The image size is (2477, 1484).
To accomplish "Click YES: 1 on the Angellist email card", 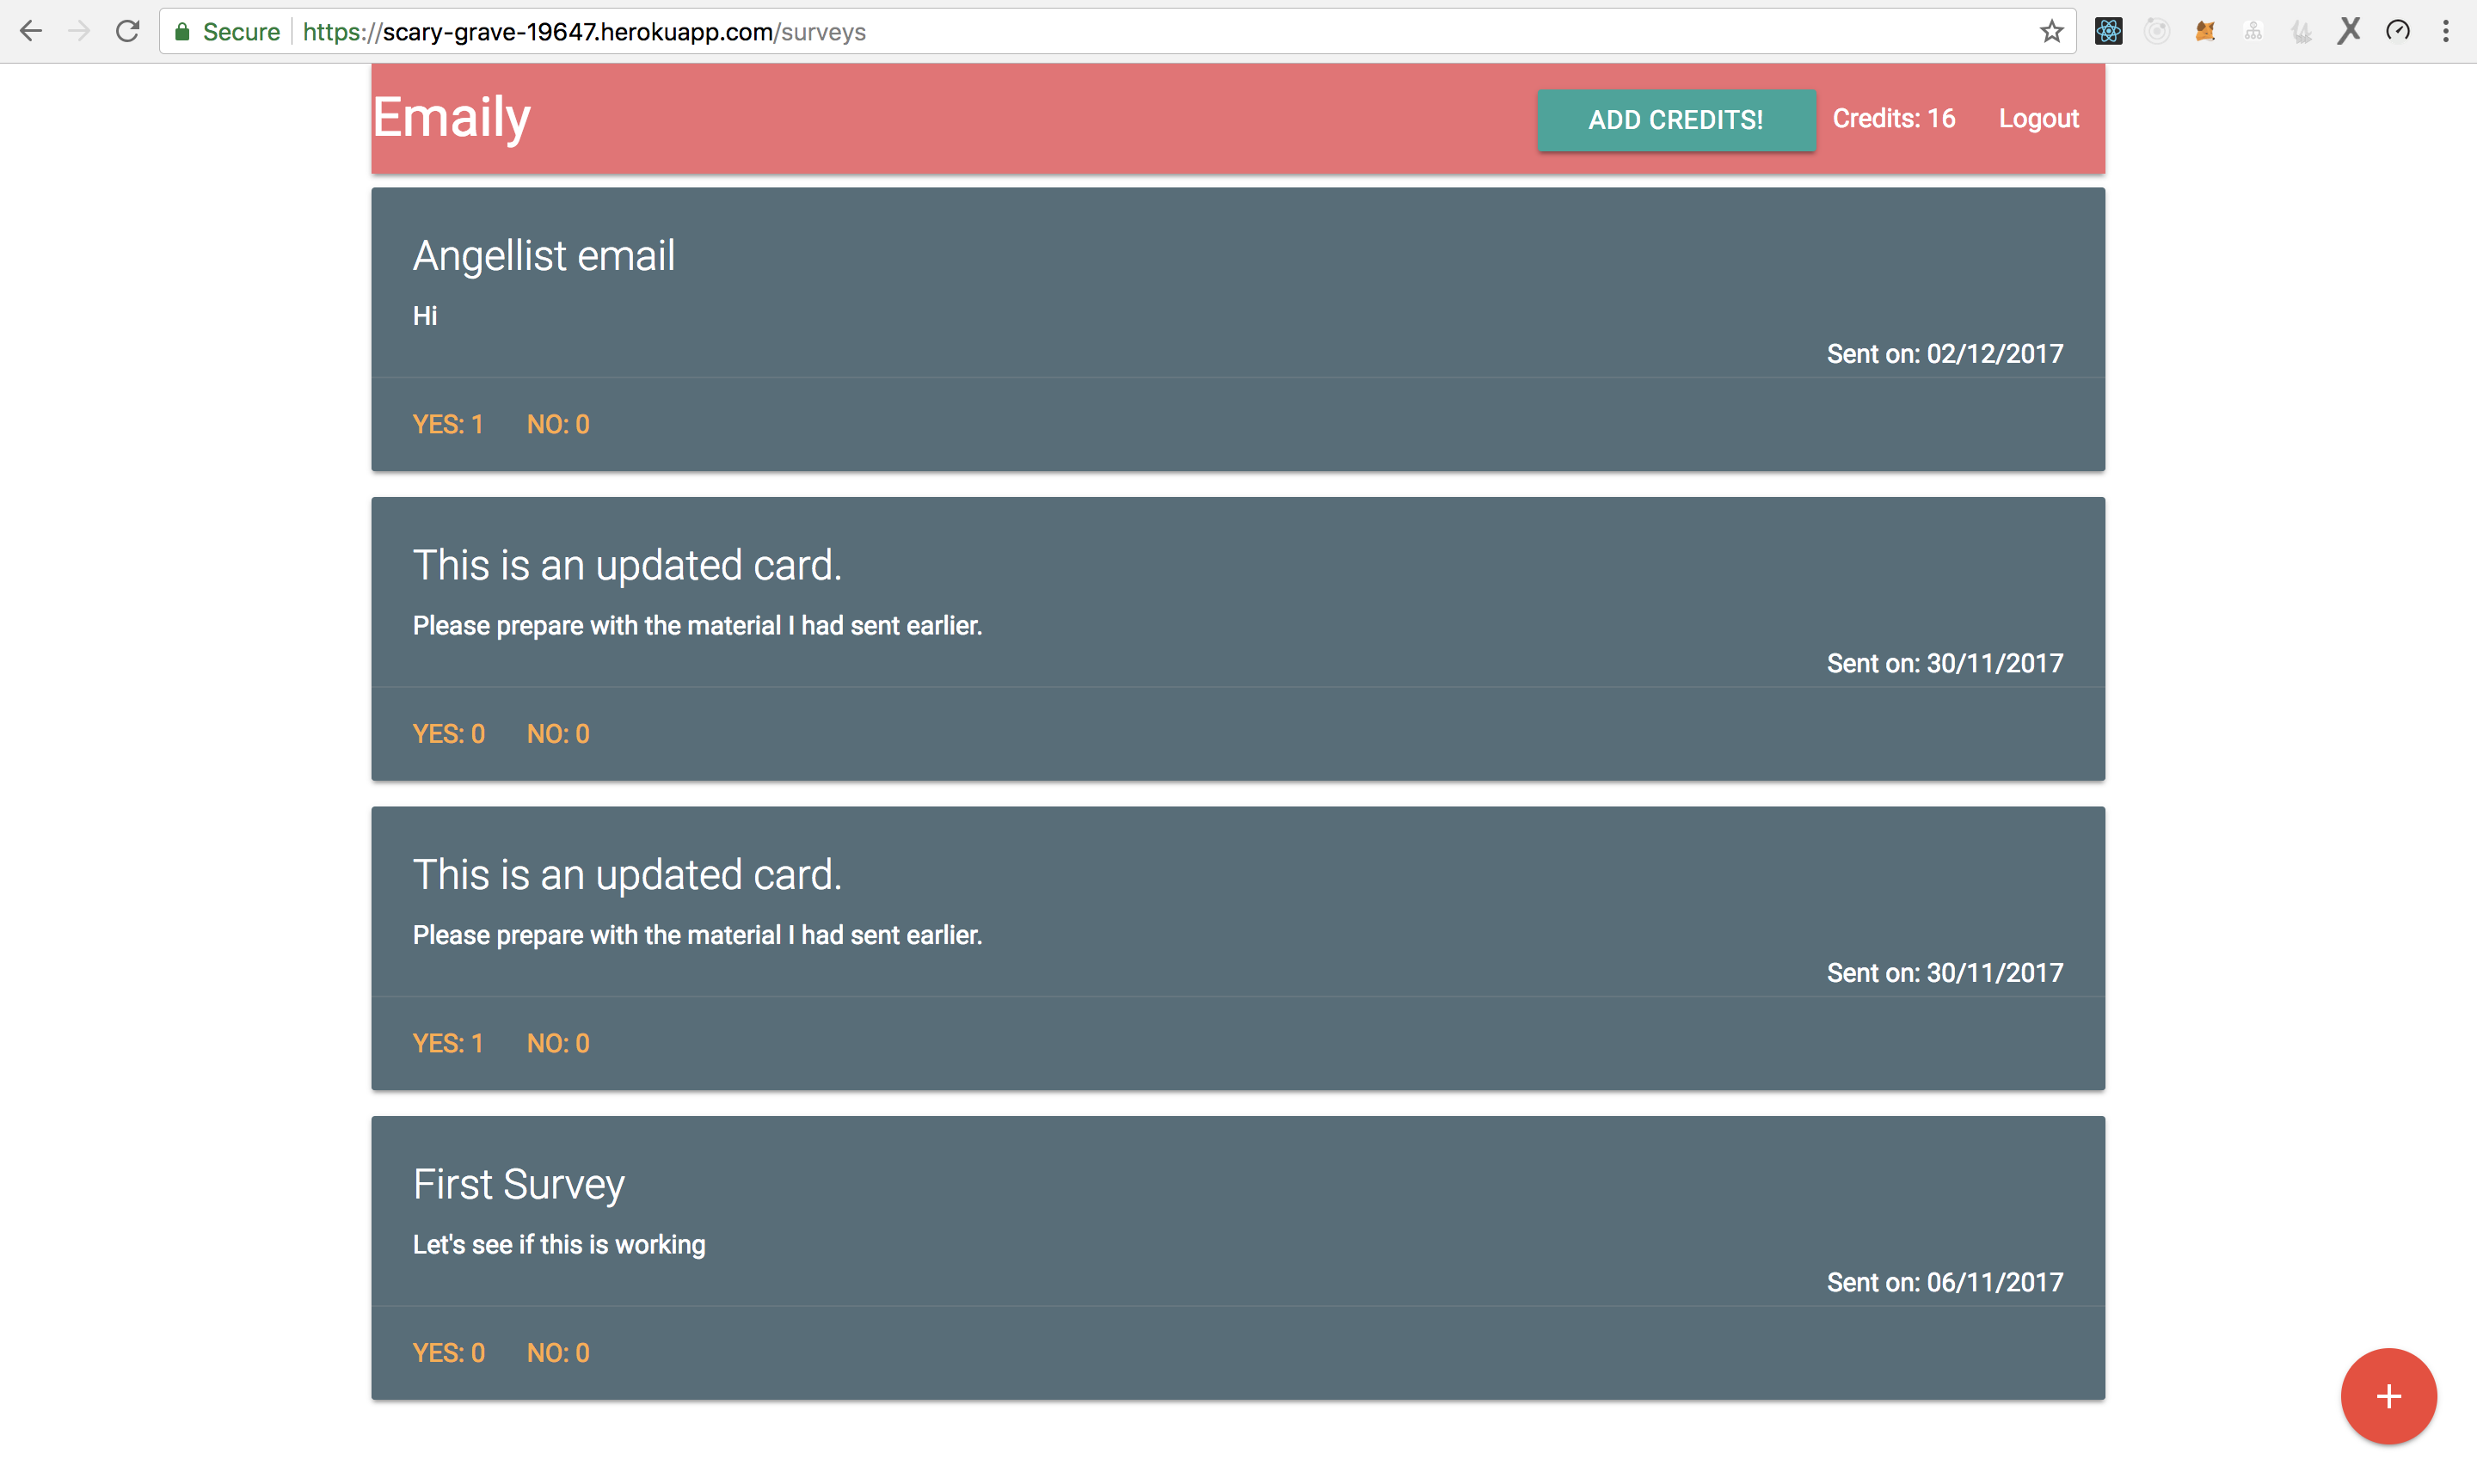I will click(x=447, y=424).
